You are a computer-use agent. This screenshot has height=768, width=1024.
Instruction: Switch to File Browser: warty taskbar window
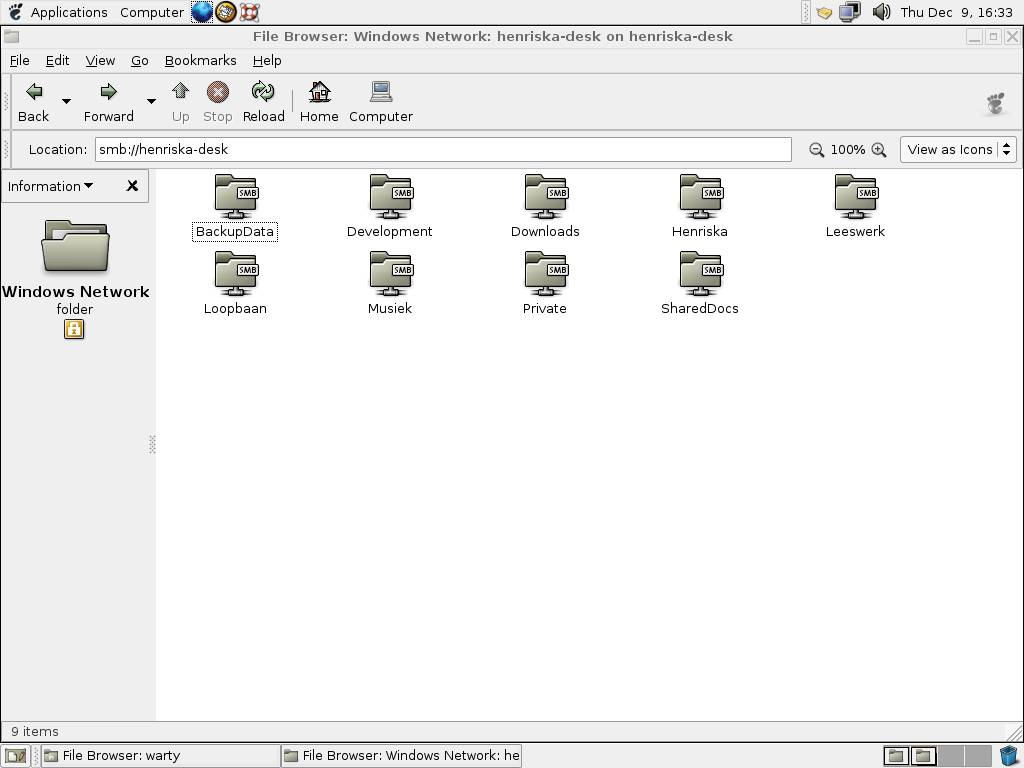(160, 755)
